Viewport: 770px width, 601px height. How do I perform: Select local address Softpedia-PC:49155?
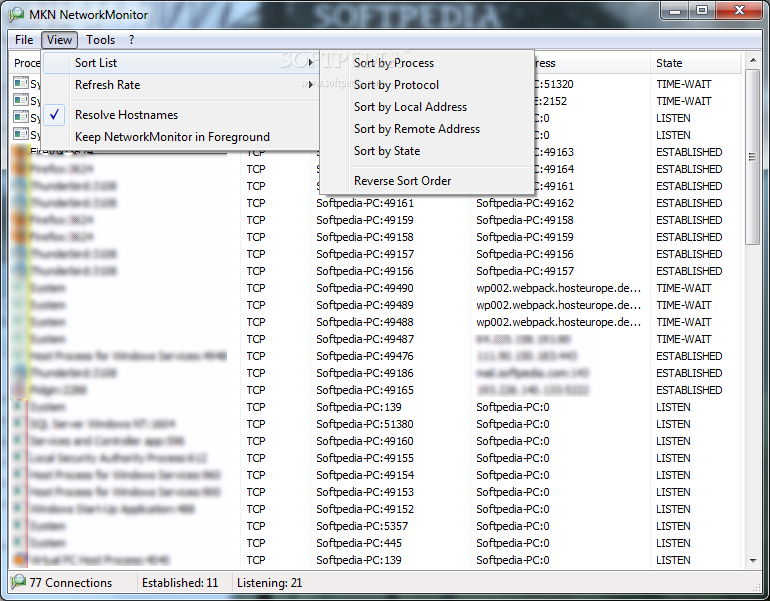pyautogui.click(x=365, y=458)
